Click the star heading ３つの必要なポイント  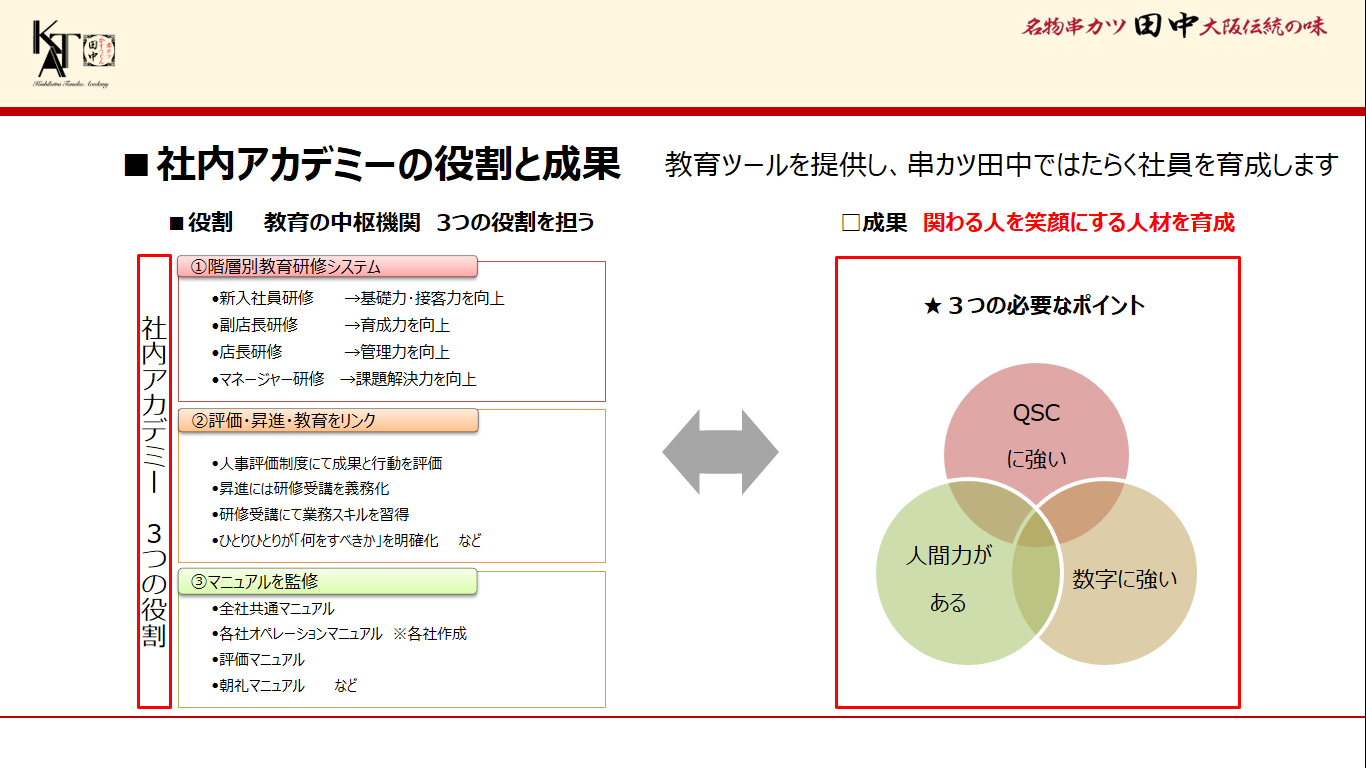click(x=1035, y=306)
